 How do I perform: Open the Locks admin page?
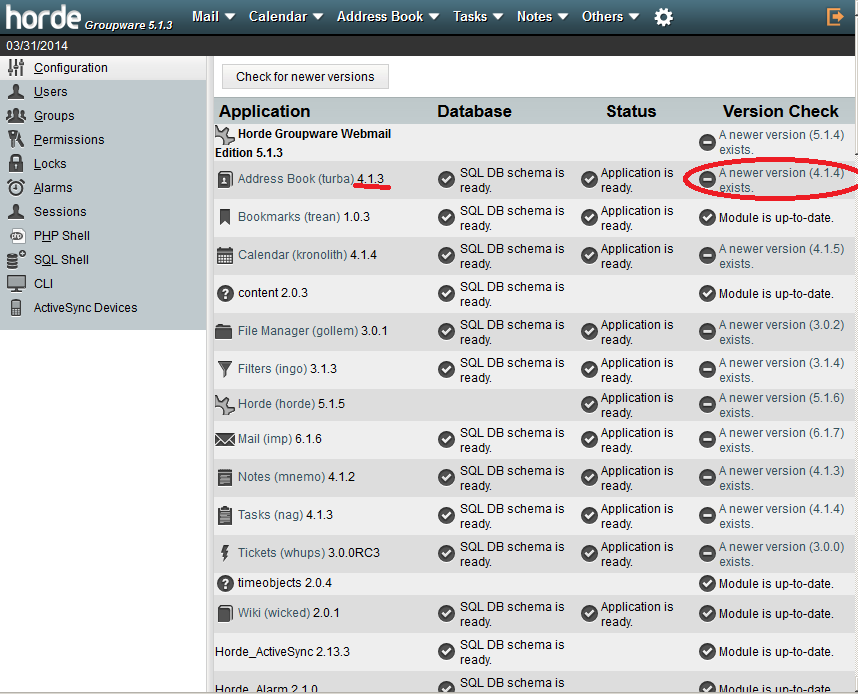click(x=50, y=164)
